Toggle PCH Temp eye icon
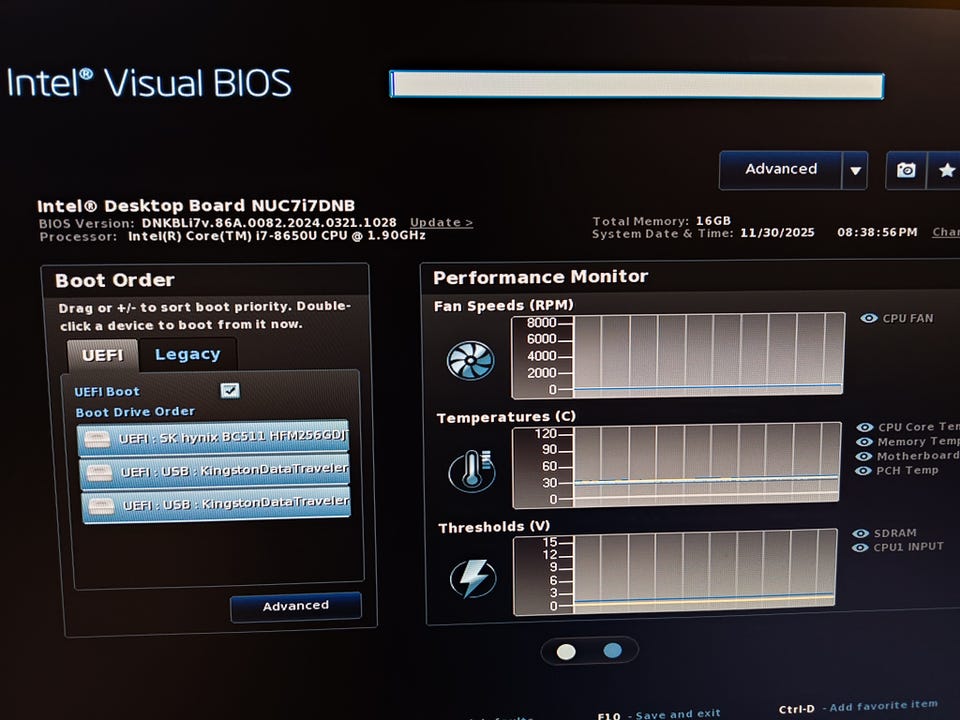The height and width of the screenshot is (720, 960). pyautogui.click(x=863, y=471)
